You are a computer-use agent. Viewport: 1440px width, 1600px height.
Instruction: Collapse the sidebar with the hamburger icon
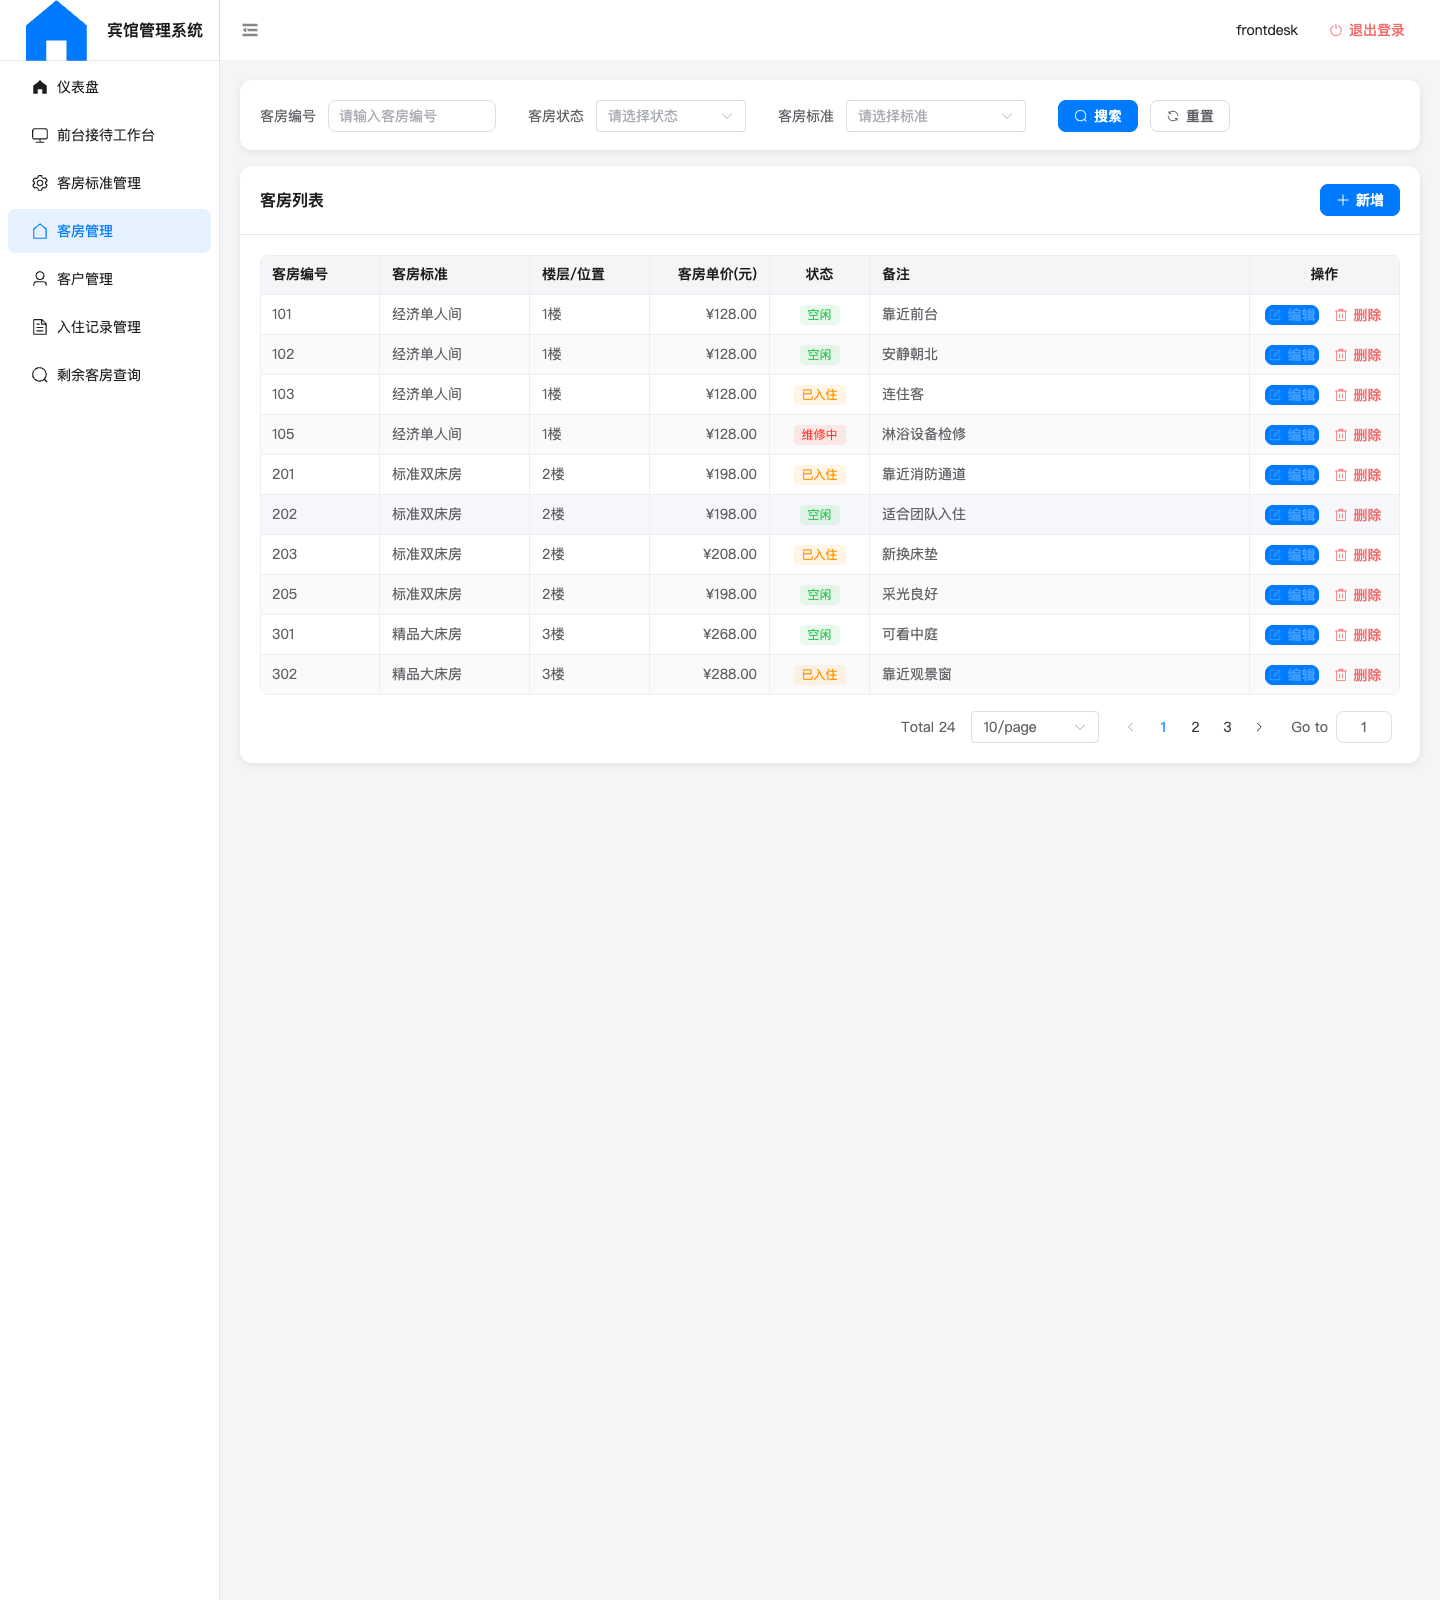250,30
